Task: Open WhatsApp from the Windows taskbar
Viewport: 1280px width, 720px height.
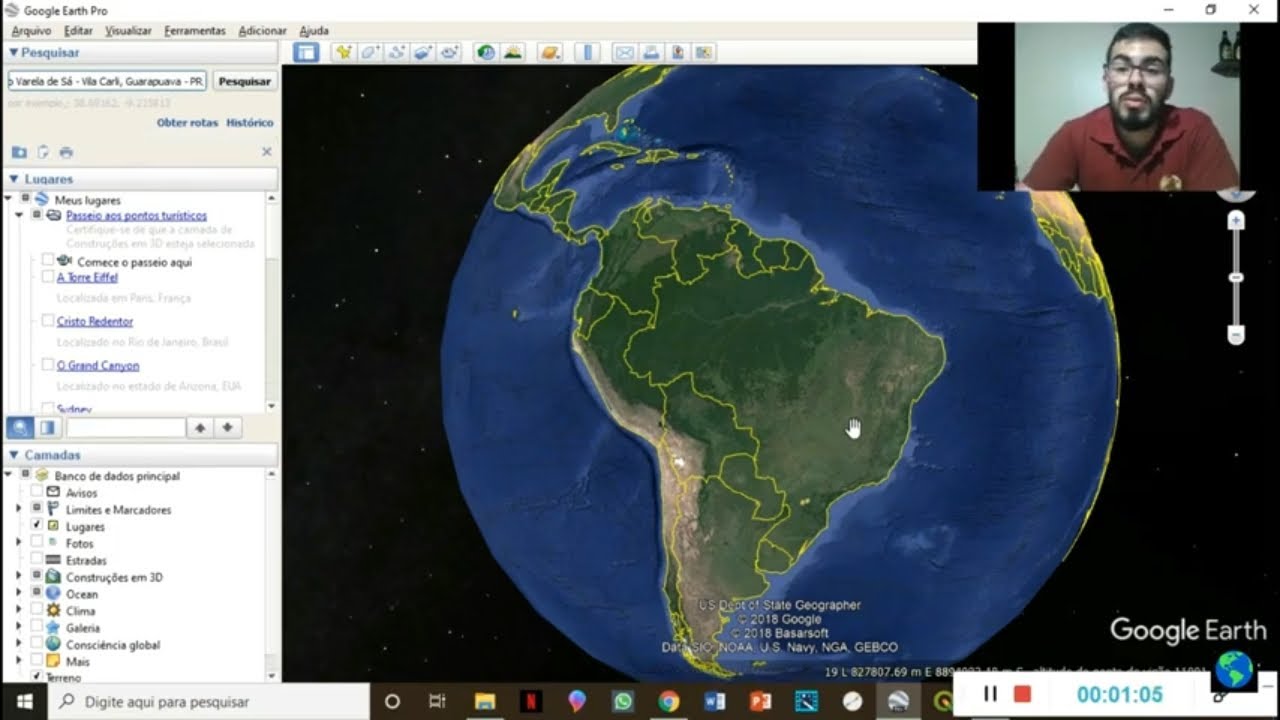Action: tap(623, 702)
